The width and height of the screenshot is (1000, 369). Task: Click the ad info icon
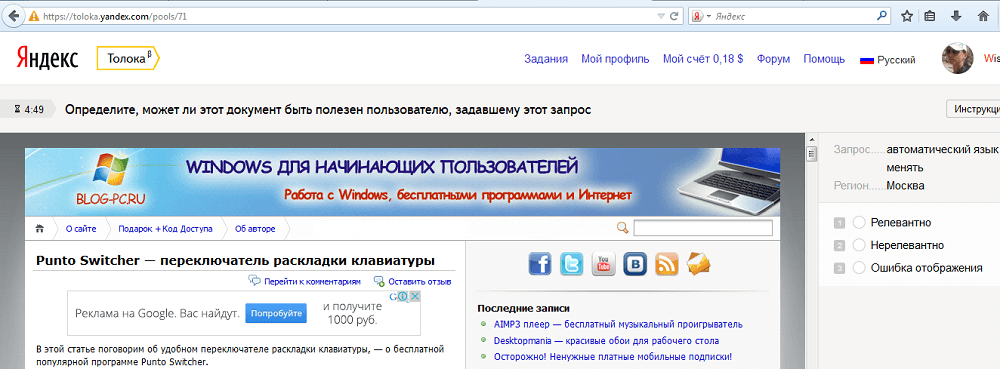coord(403,296)
